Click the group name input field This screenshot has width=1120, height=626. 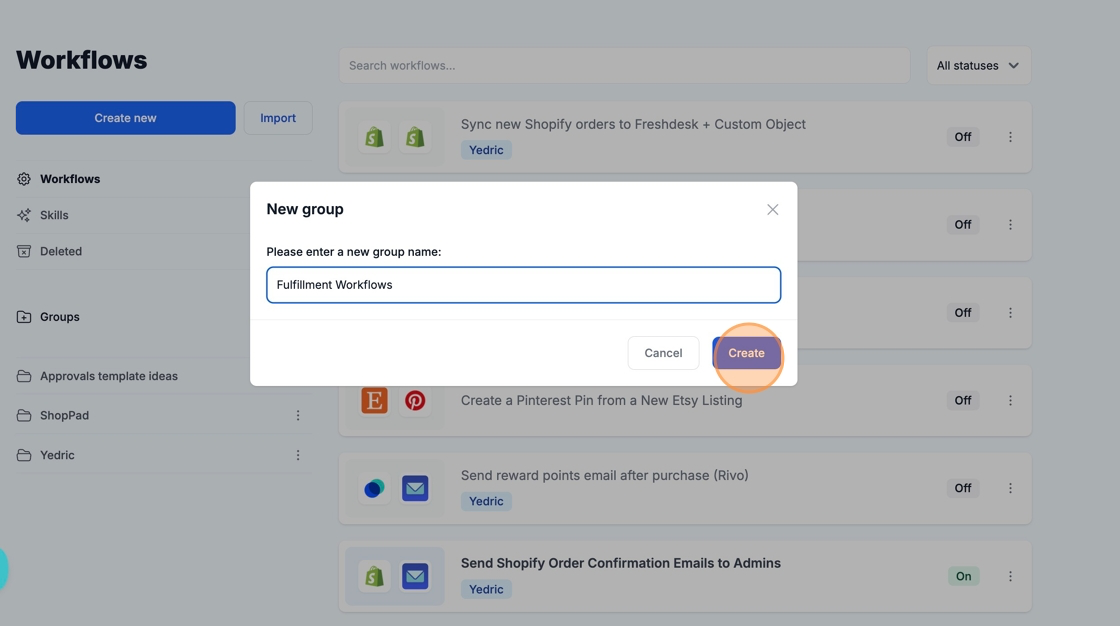coord(523,285)
